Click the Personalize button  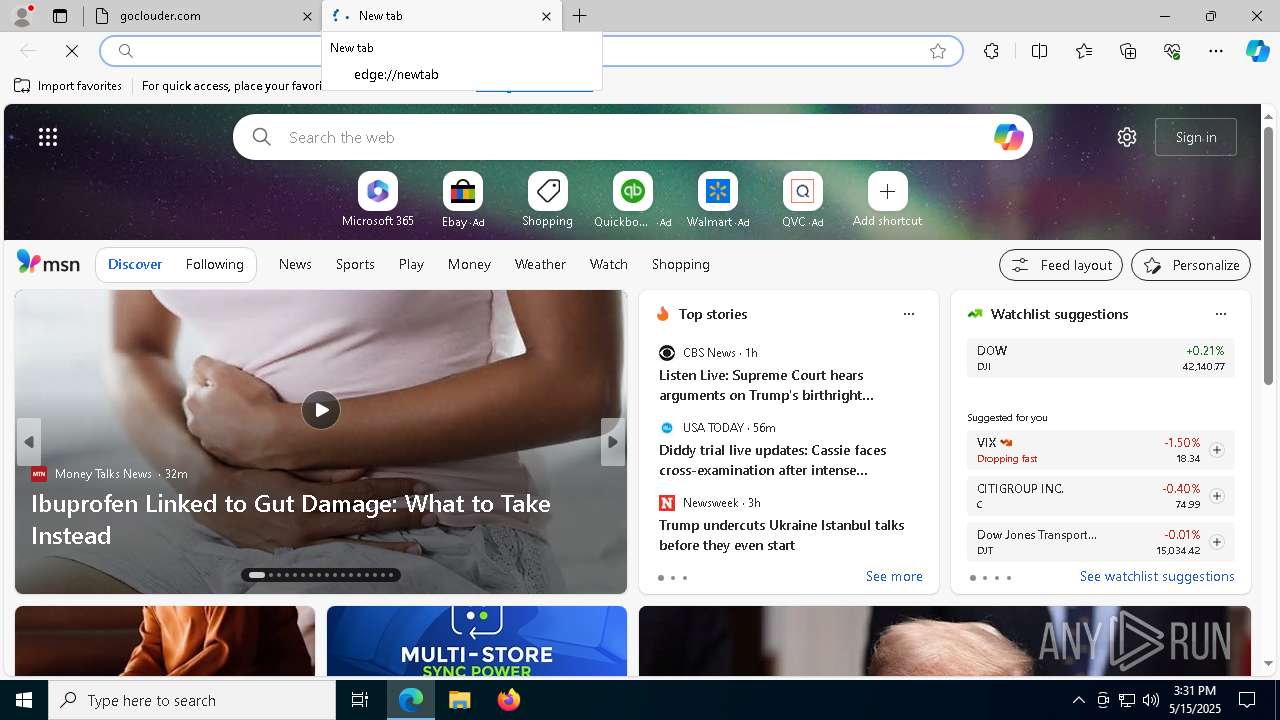1191,265
